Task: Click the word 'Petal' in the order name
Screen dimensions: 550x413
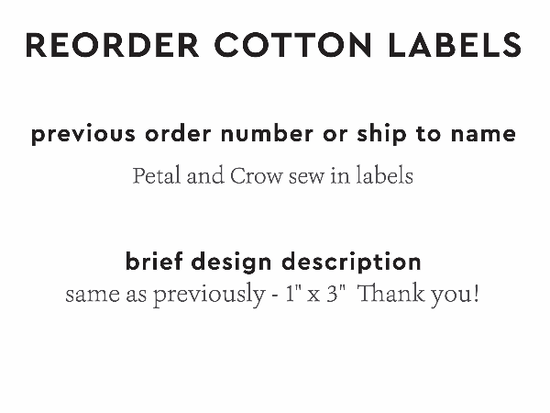Action: coord(156,175)
